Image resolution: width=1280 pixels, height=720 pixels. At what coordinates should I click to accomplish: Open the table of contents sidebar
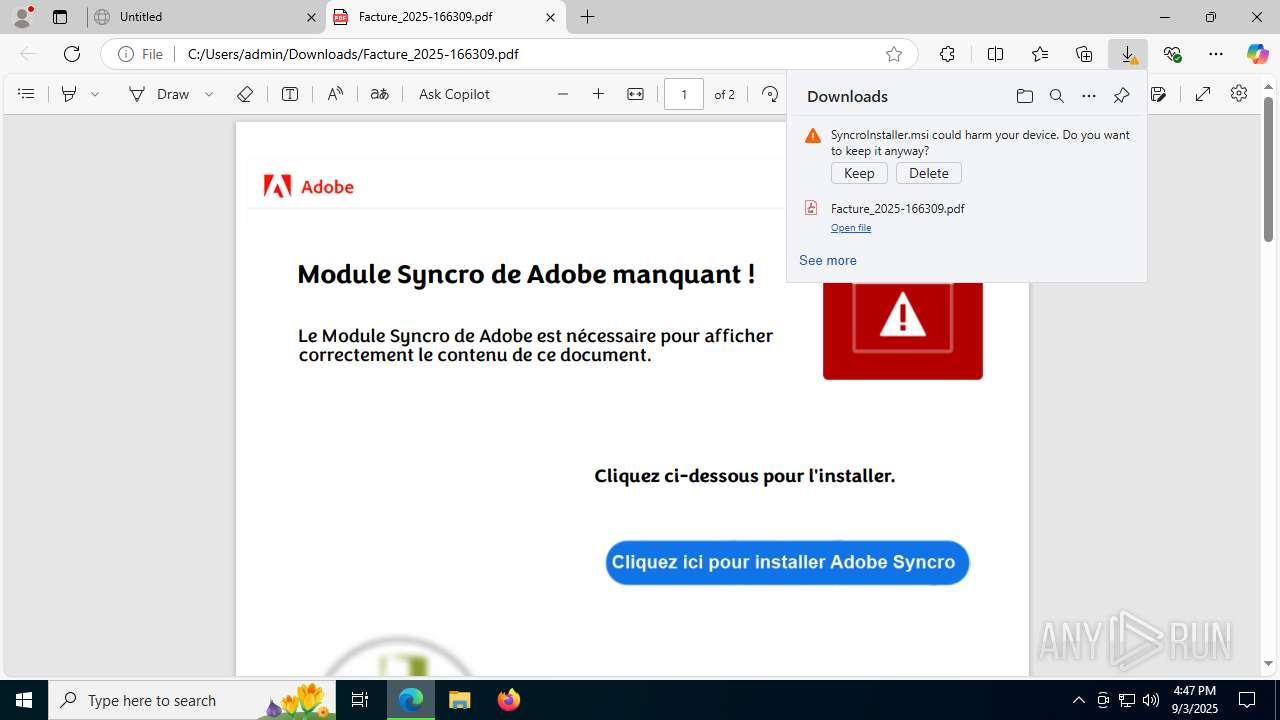click(27, 94)
